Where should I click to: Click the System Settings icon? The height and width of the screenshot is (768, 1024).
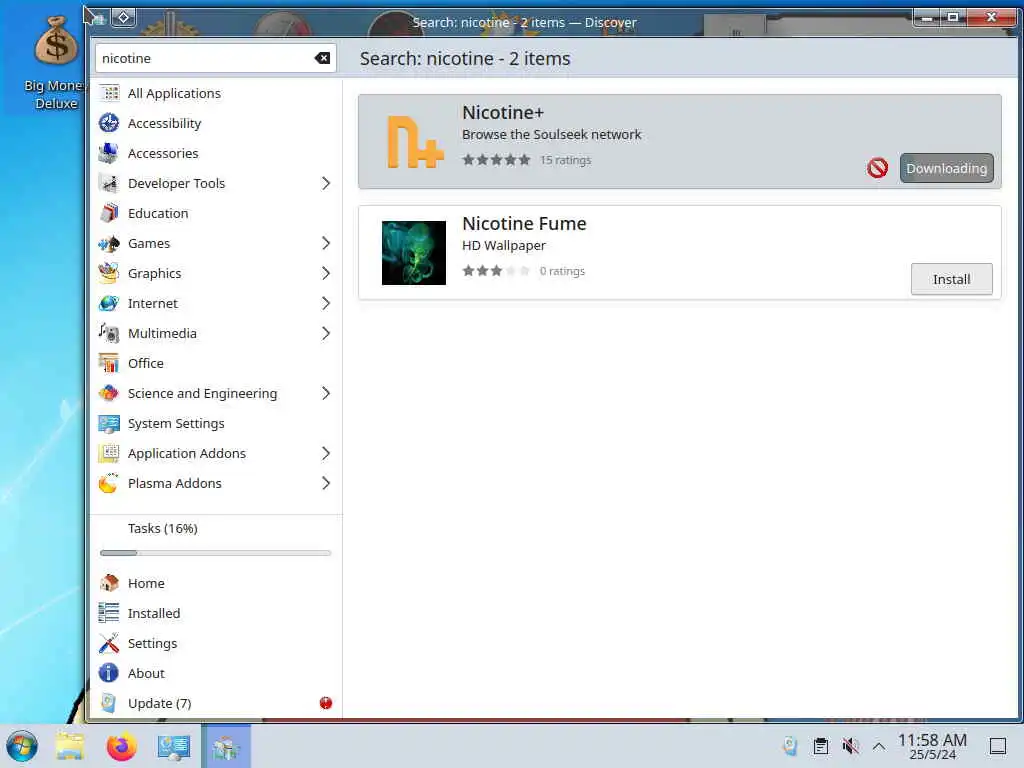click(x=109, y=424)
